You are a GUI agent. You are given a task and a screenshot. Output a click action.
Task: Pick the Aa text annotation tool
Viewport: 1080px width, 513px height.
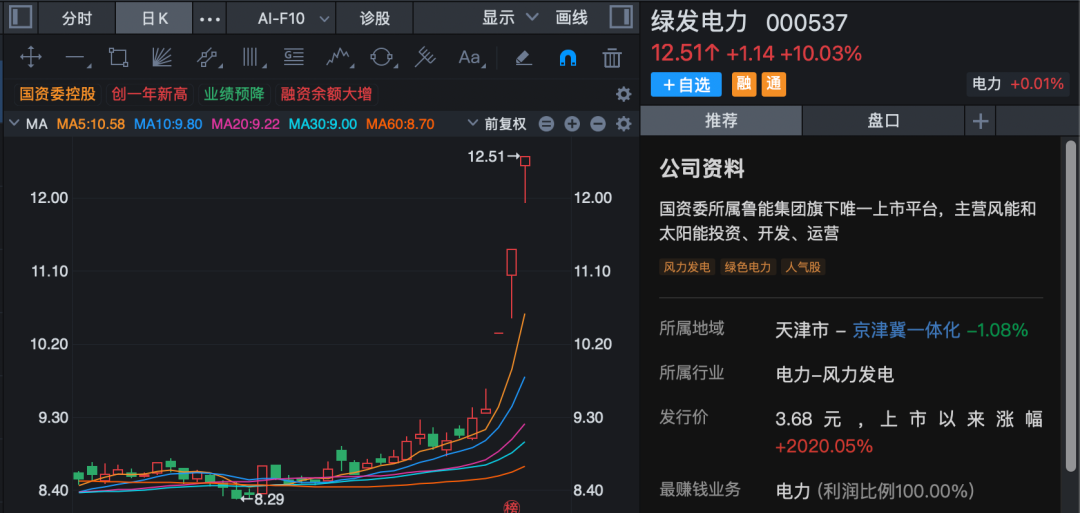point(470,58)
